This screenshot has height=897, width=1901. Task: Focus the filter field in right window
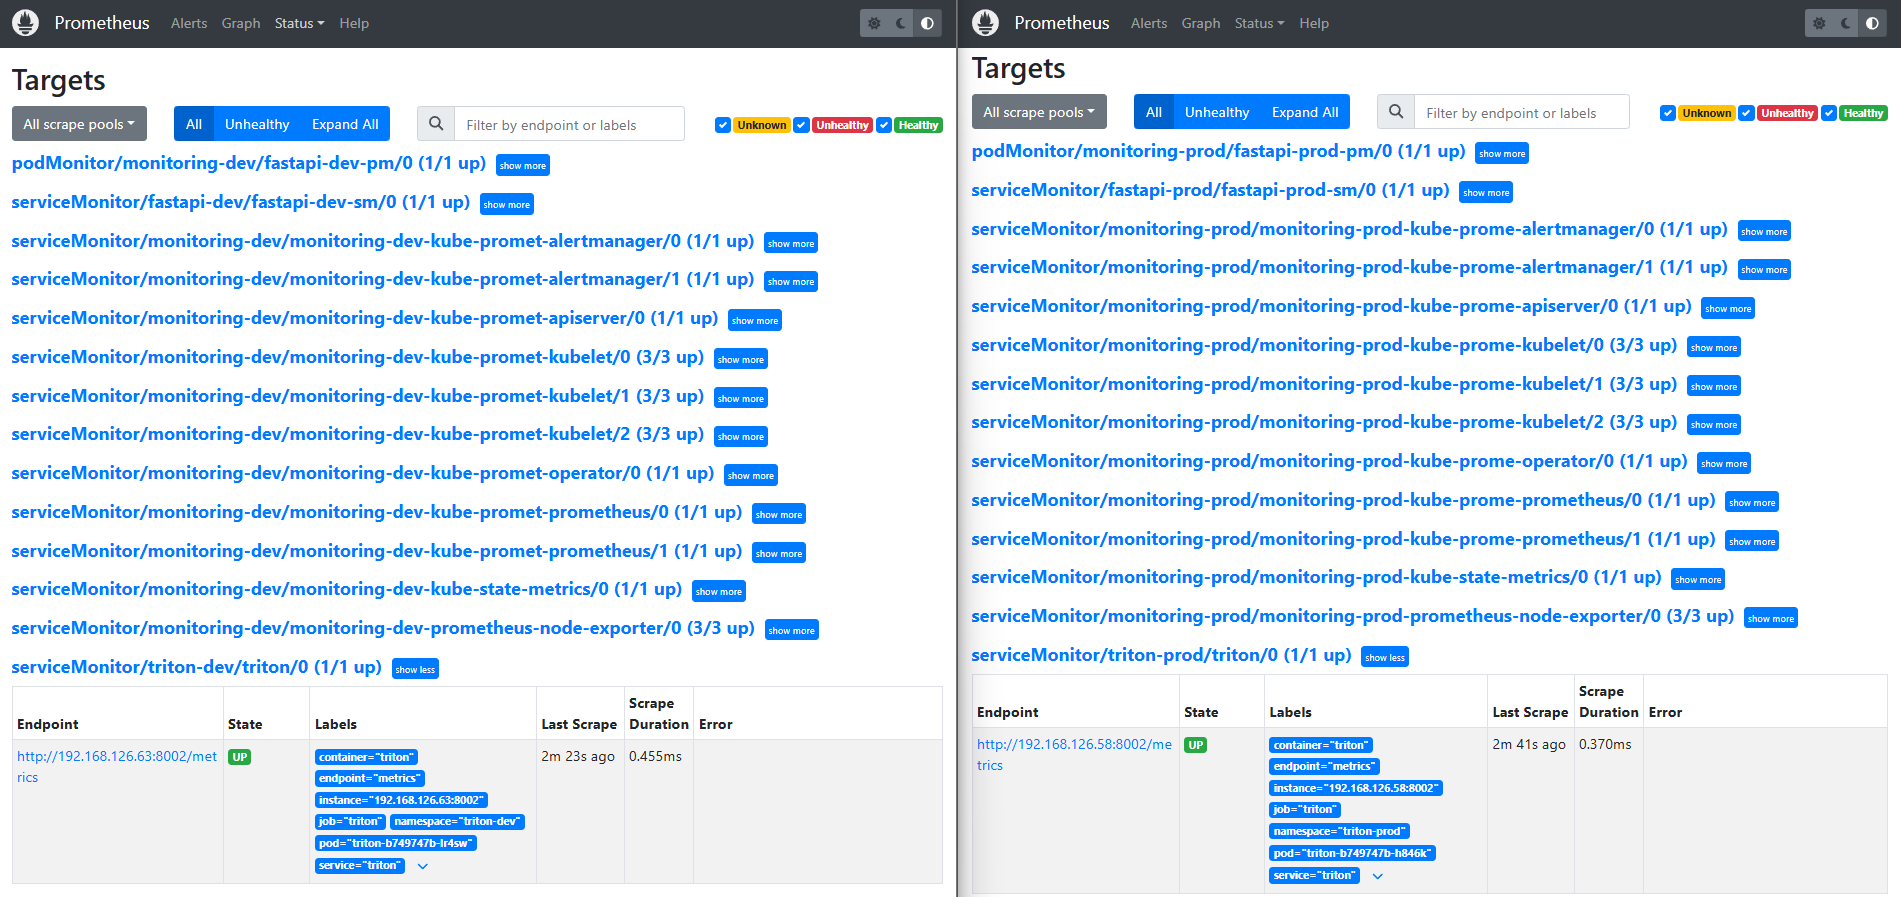click(1522, 112)
